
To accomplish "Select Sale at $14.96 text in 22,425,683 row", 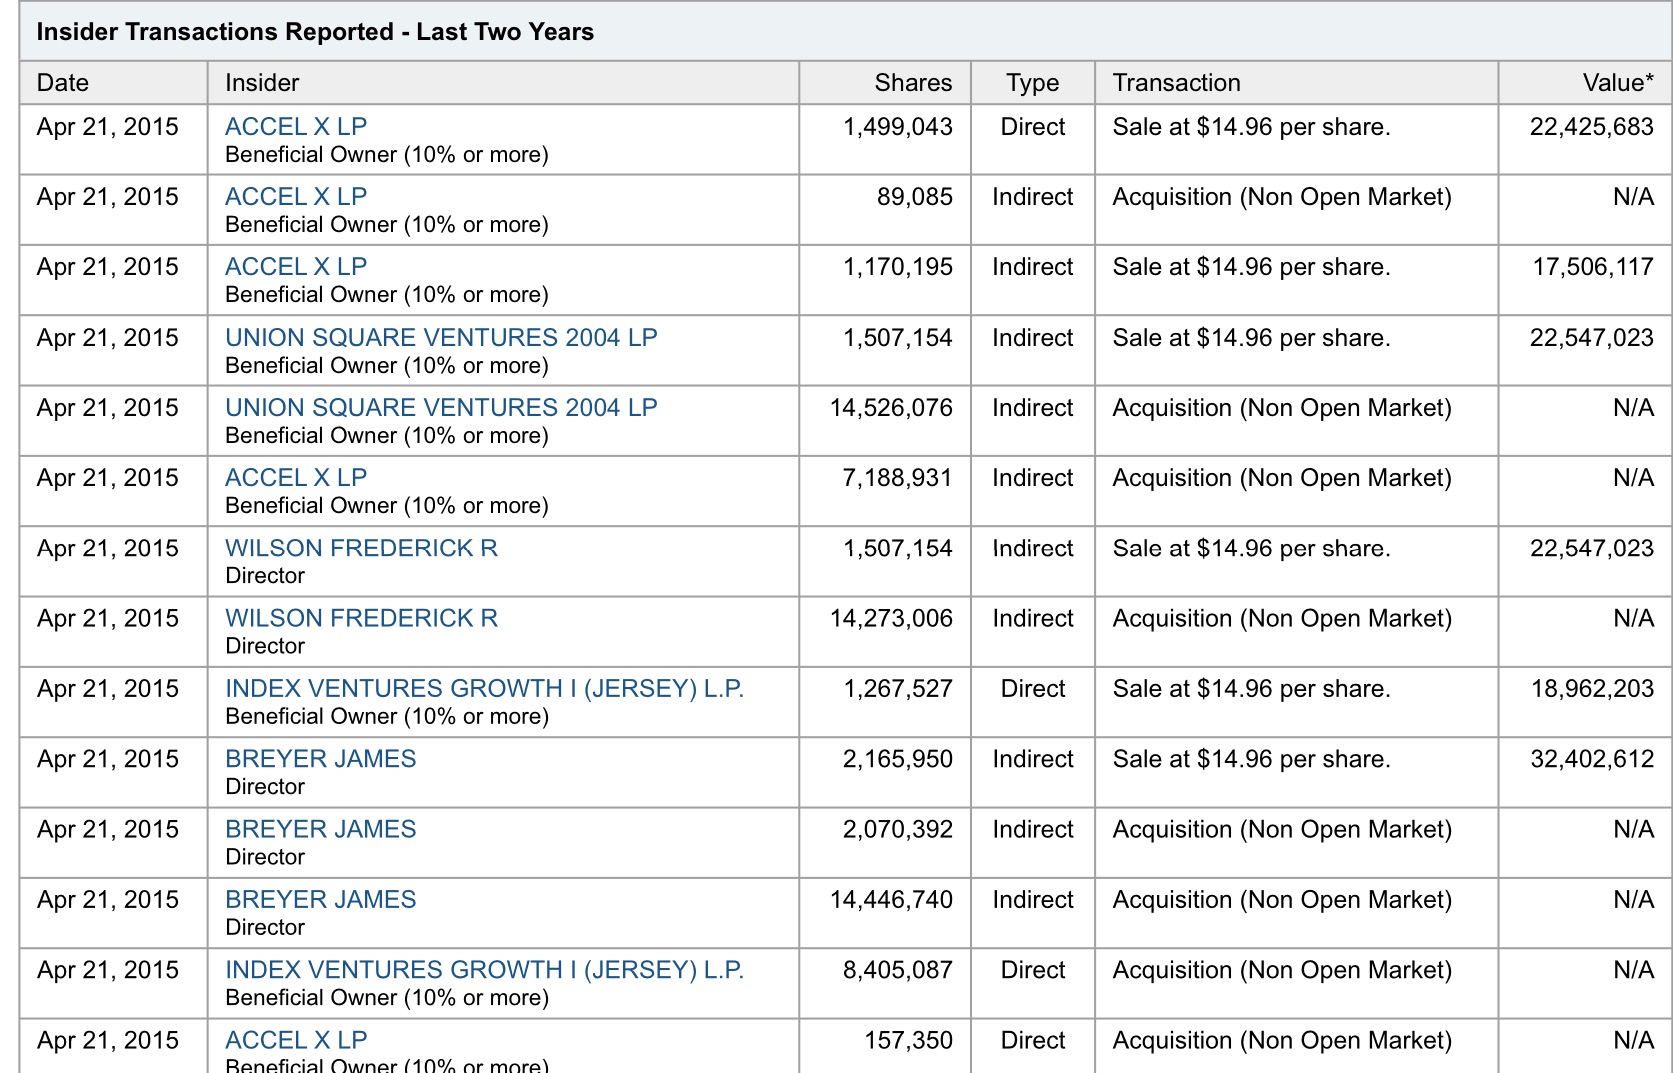I will [1251, 127].
